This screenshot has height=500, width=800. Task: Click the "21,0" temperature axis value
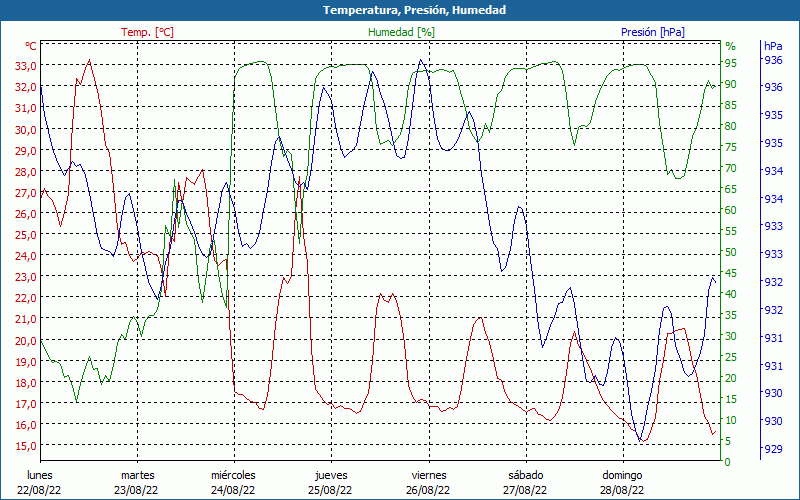pyautogui.click(x=26, y=319)
